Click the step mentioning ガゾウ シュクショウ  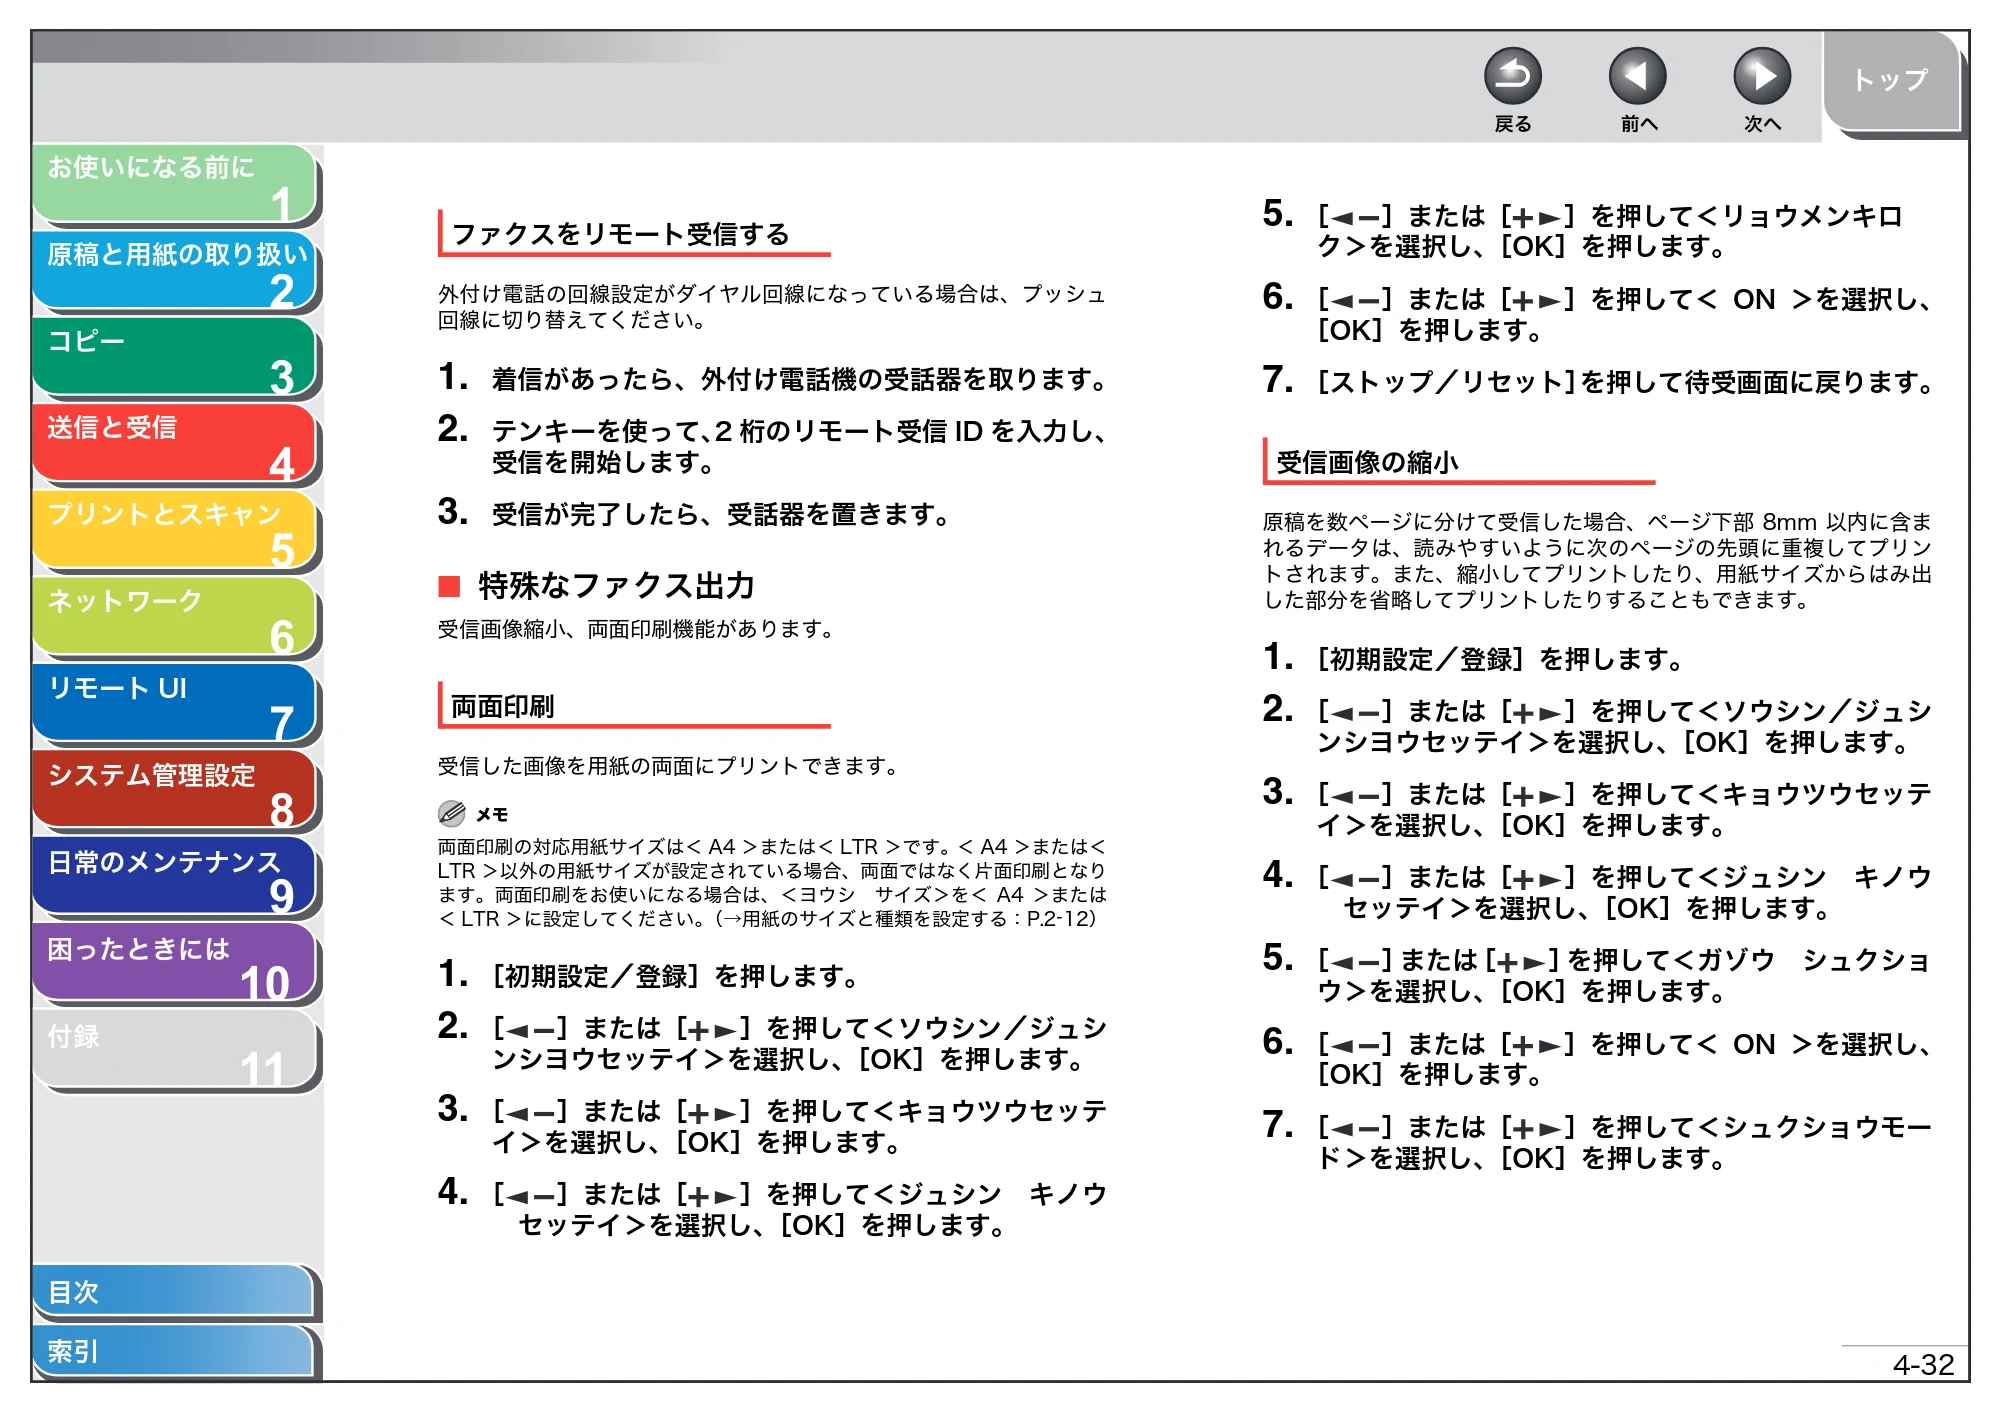pos(1624,976)
